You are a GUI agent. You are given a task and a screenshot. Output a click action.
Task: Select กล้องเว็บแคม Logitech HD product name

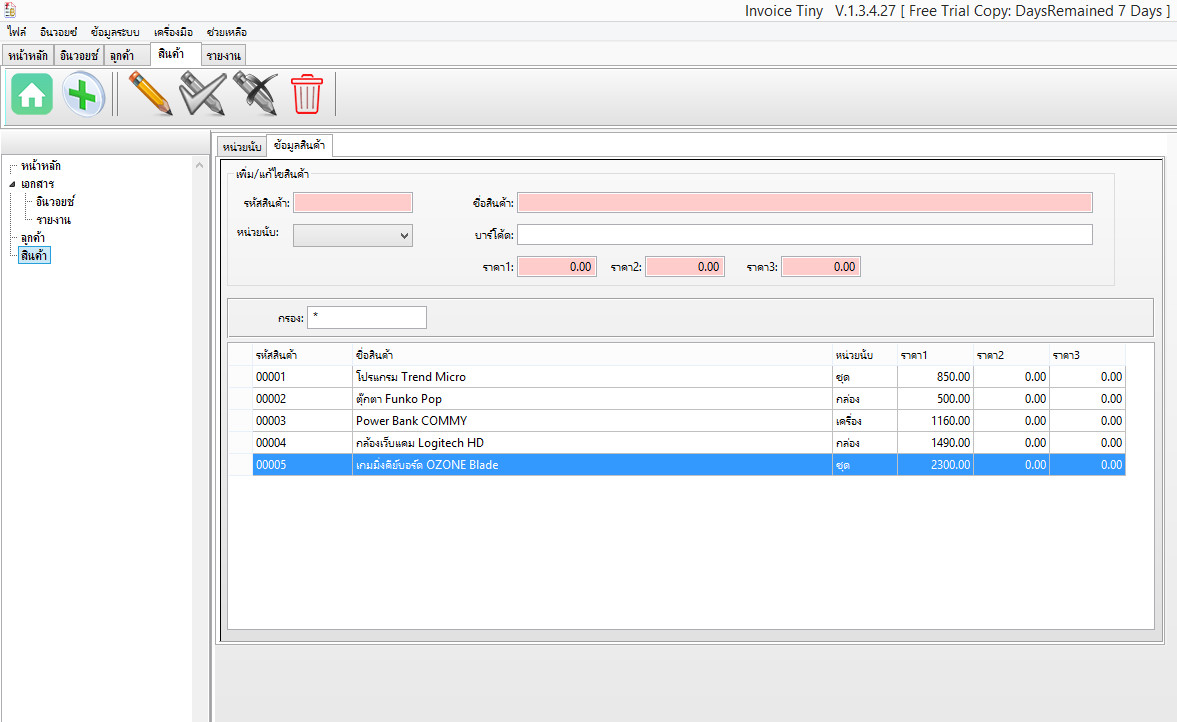[420, 443]
